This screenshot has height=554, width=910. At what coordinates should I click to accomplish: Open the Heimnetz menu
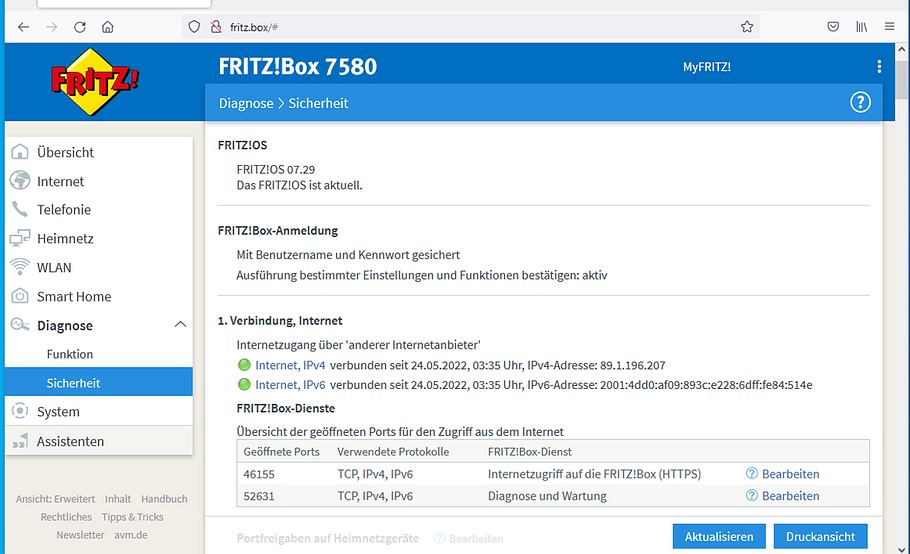[66, 239]
